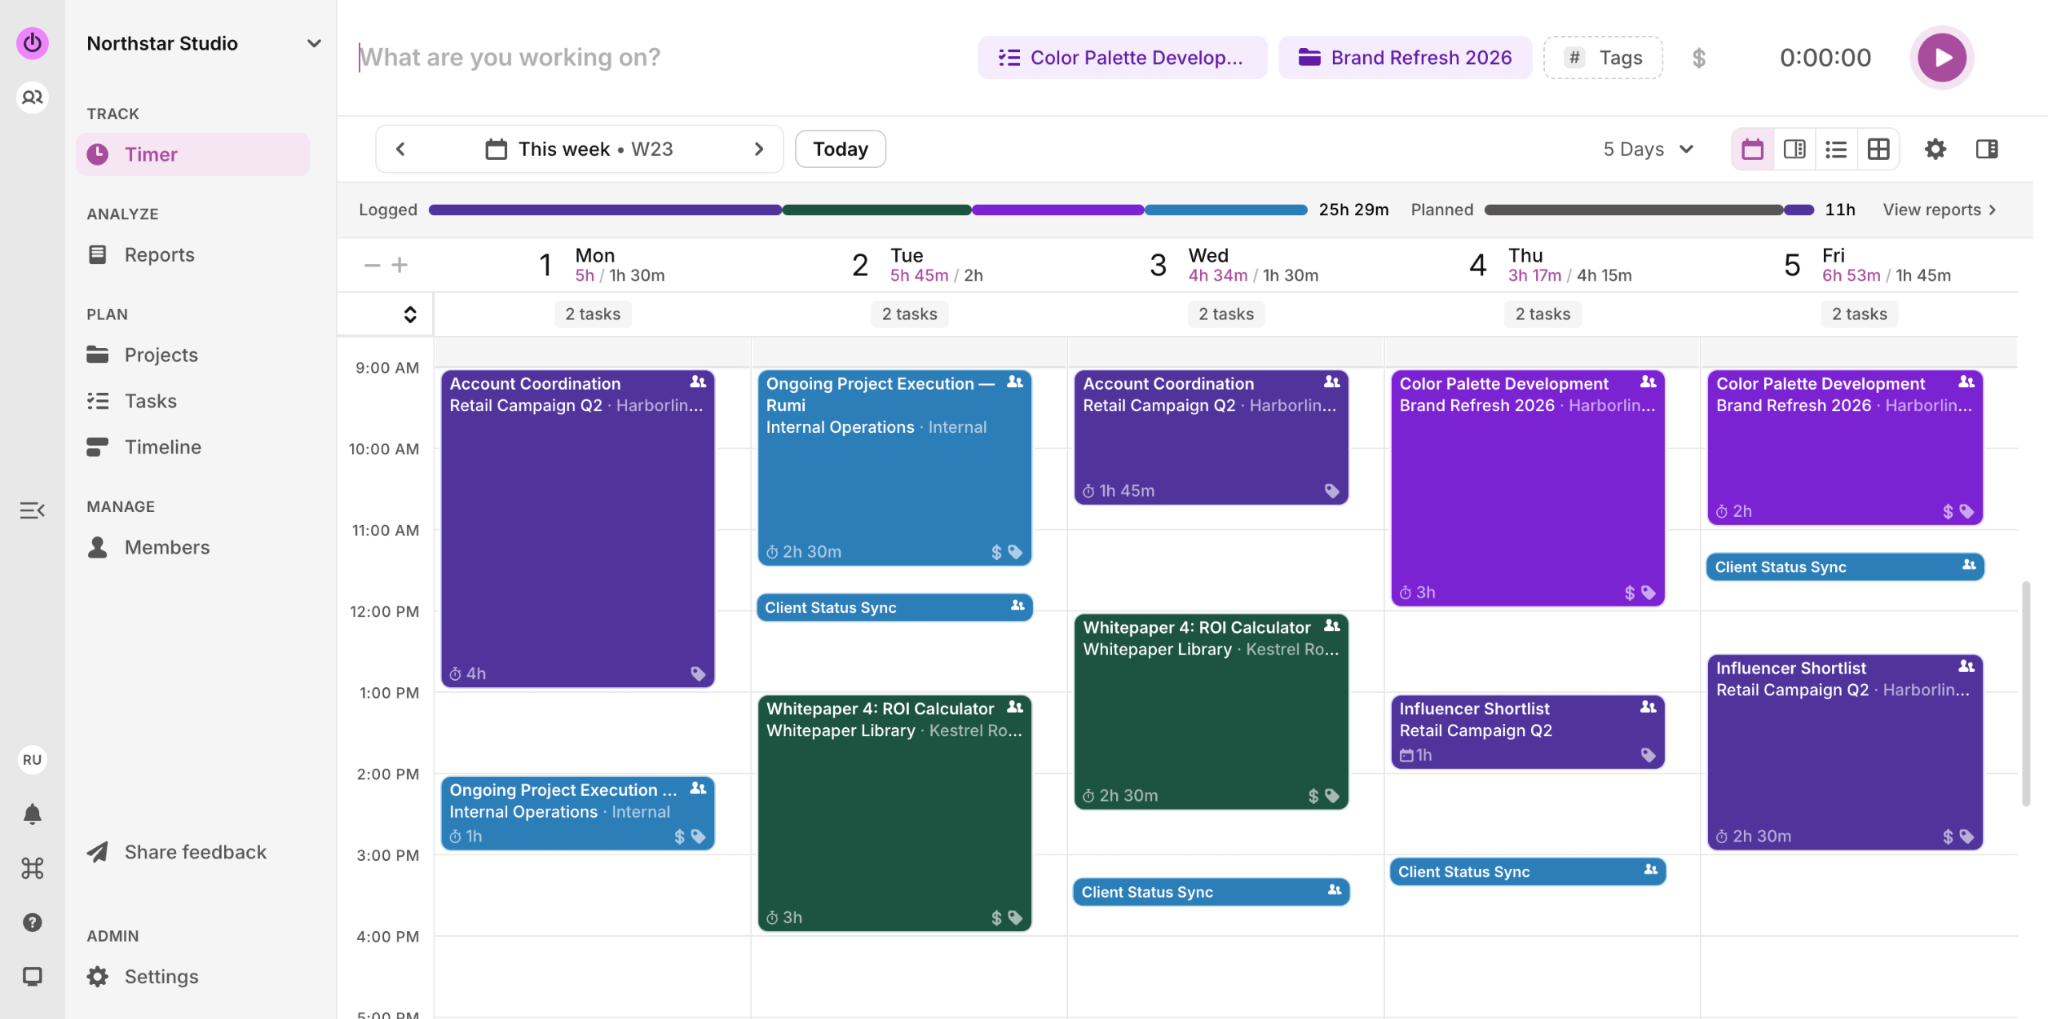This screenshot has height=1019, width=2048.
Task: Open Settings in the sidebar
Action: [x=193, y=976]
